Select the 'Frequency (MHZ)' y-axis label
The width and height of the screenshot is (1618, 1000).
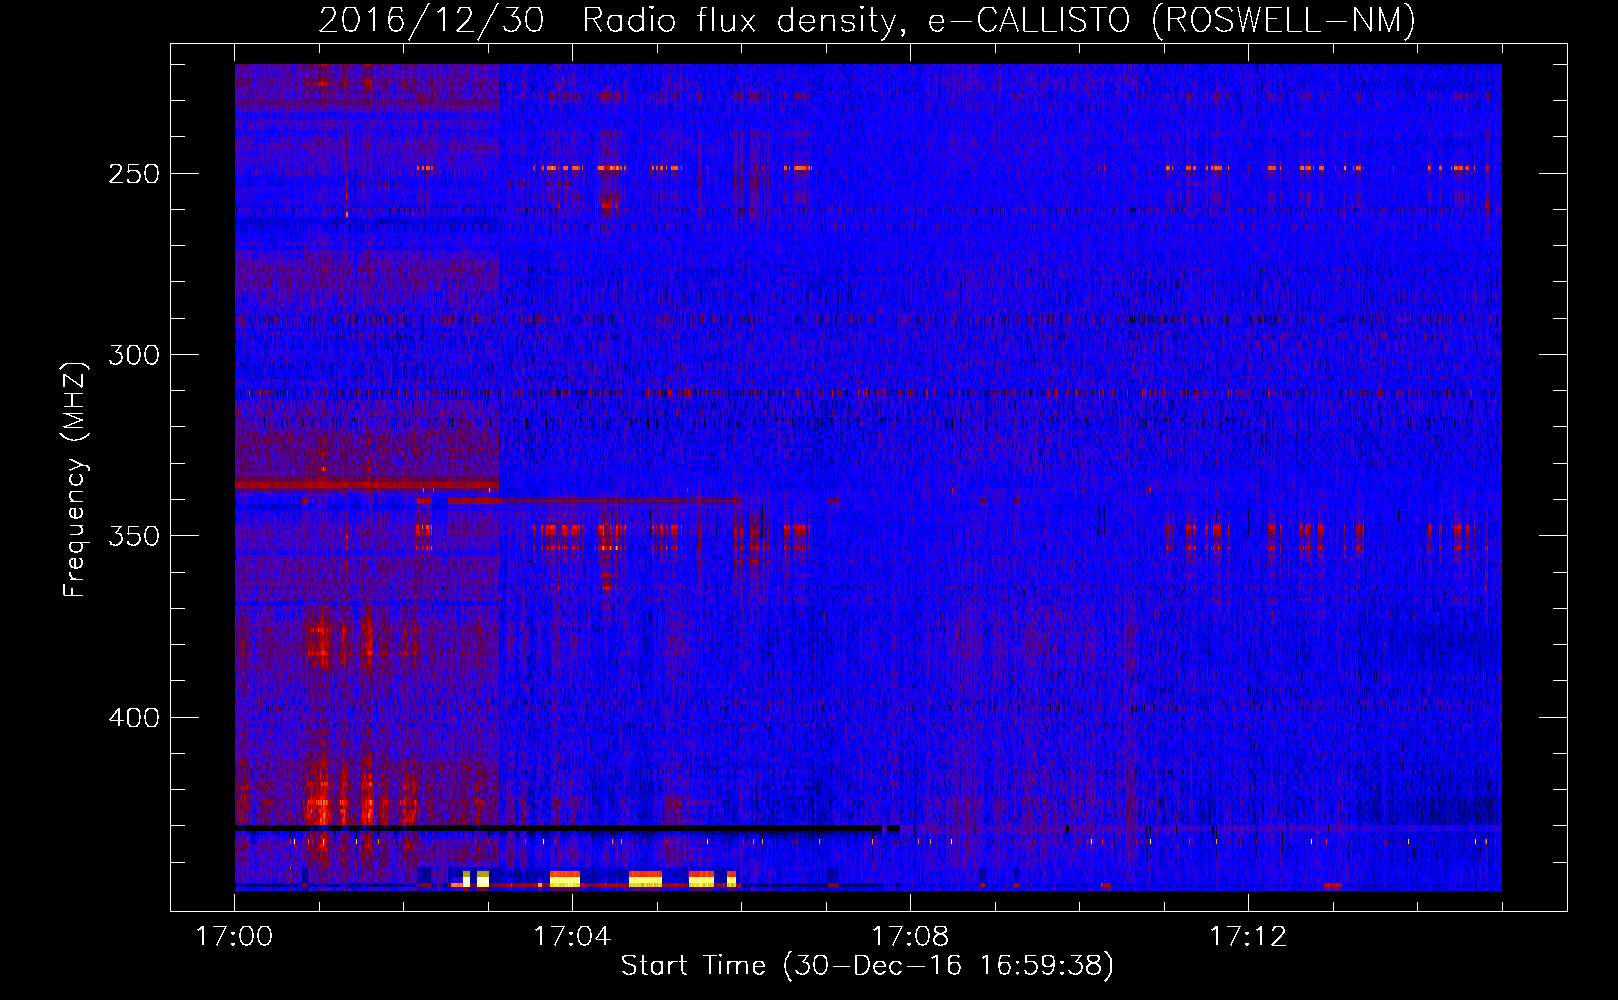click(75, 479)
